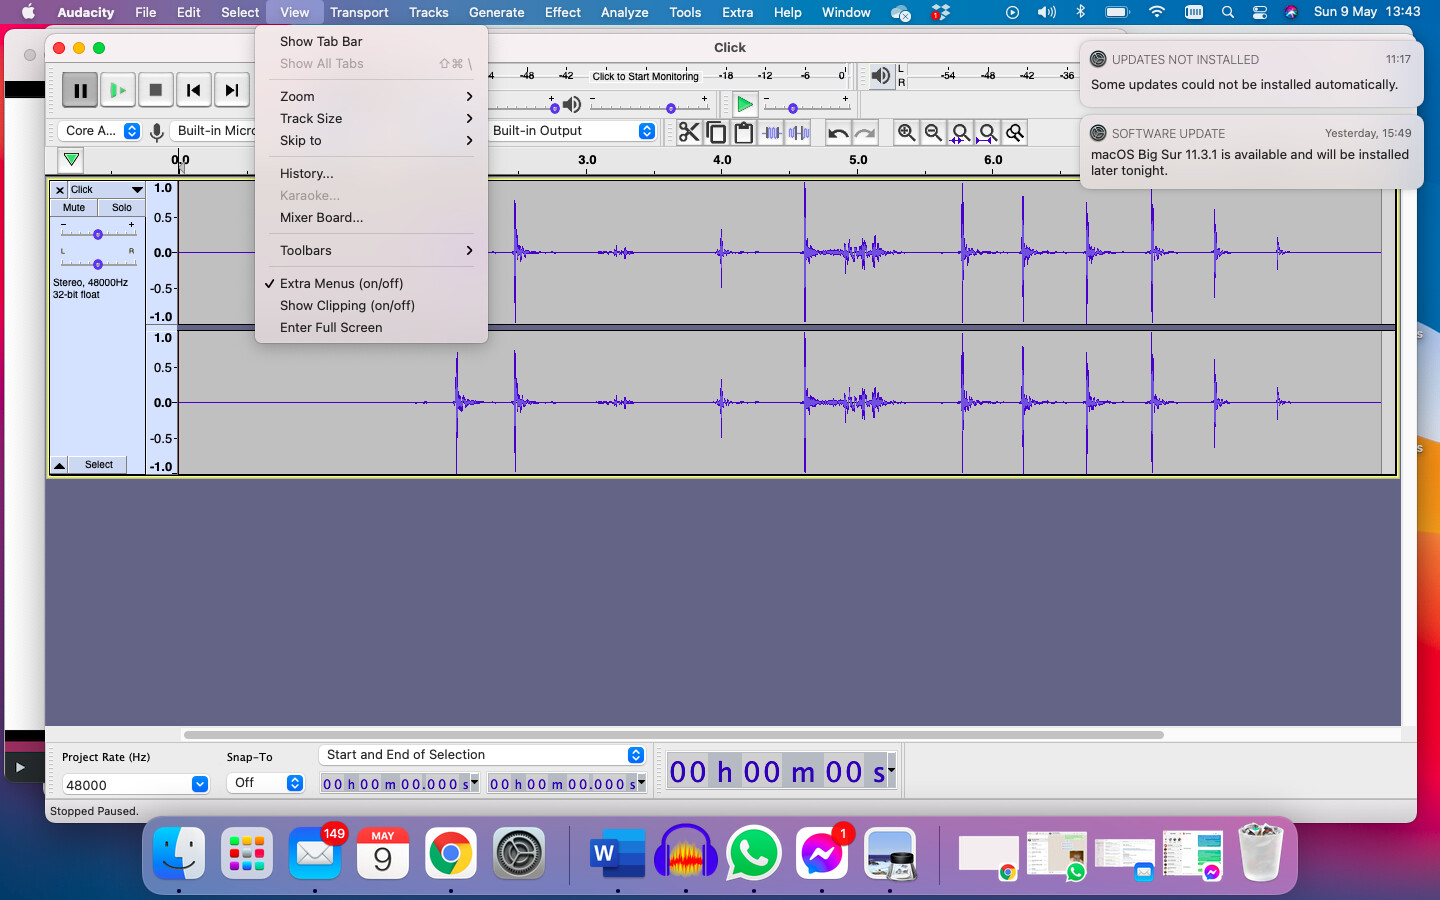1440x900 pixels.
Task: Open the Click track name menu
Action: [107, 190]
